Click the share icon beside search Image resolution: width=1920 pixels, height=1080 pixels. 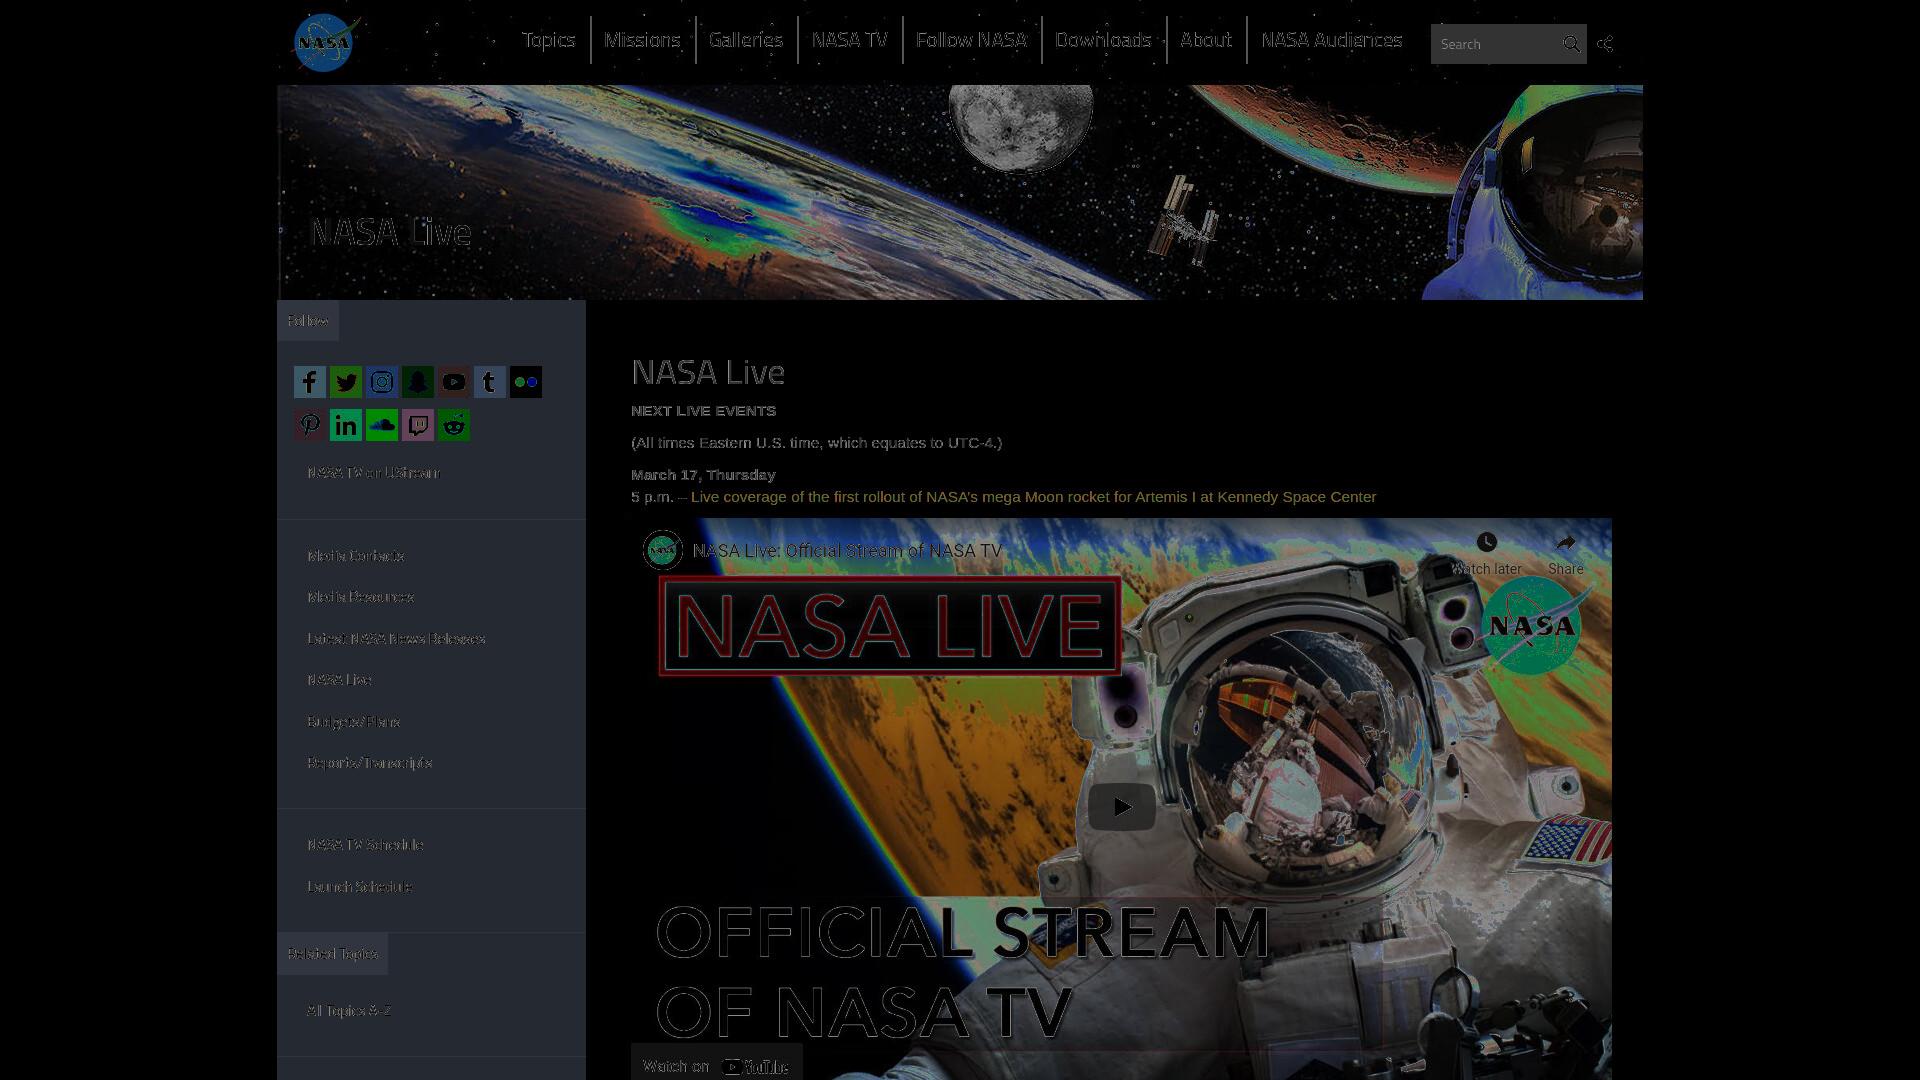[1605, 44]
